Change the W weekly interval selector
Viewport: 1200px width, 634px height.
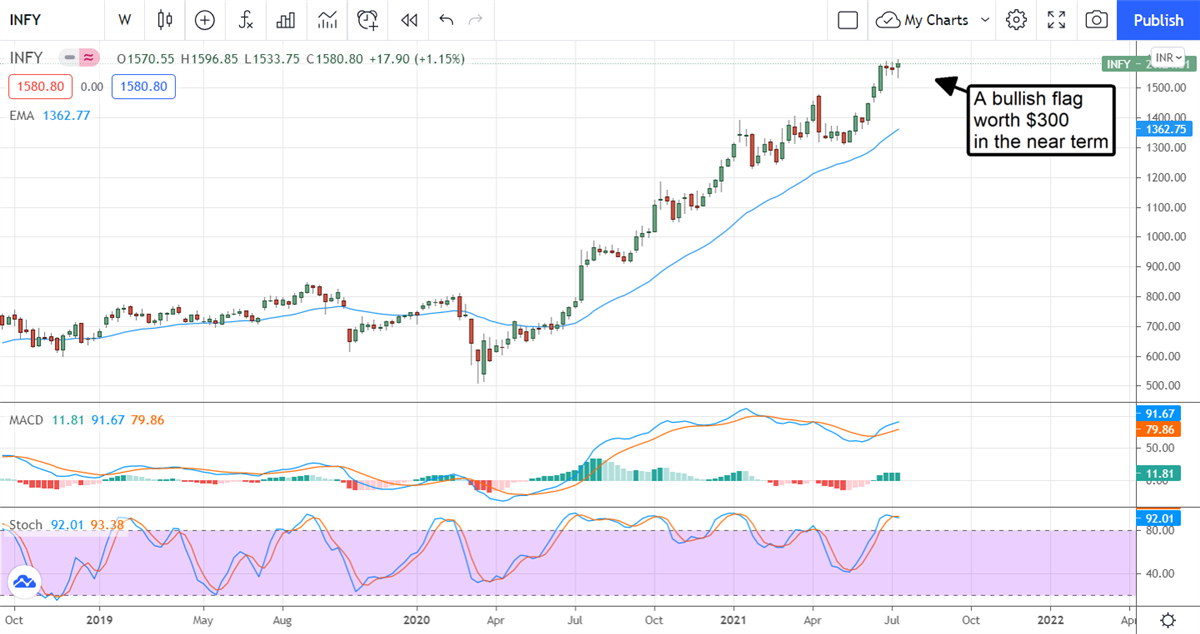[124, 20]
